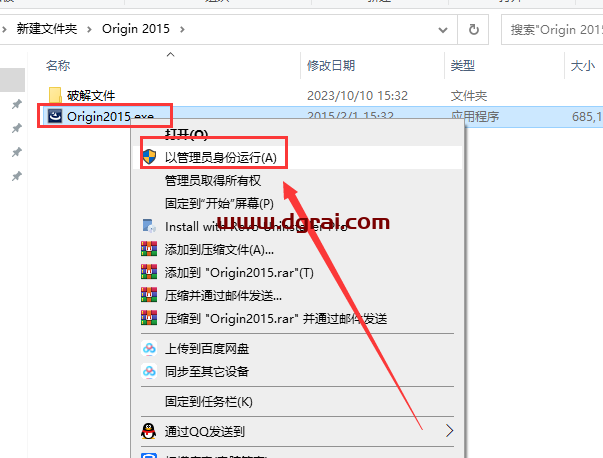Click the 破解文件 folder icon
The image size is (603, 458).
55,95
